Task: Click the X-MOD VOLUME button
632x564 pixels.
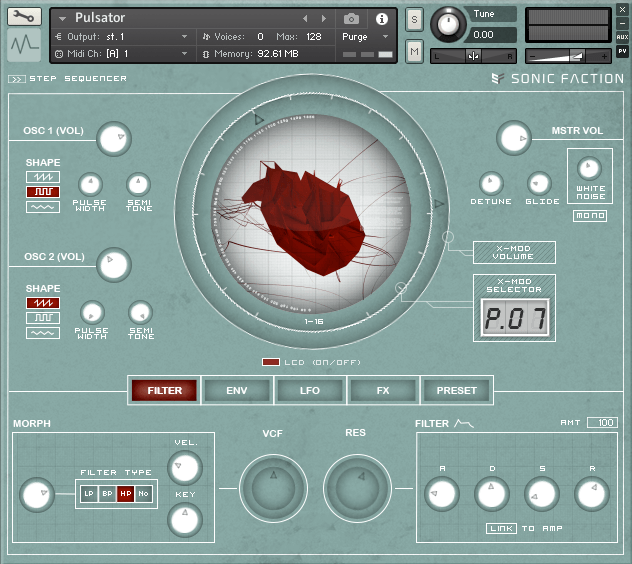Action: tap(514, 253)
